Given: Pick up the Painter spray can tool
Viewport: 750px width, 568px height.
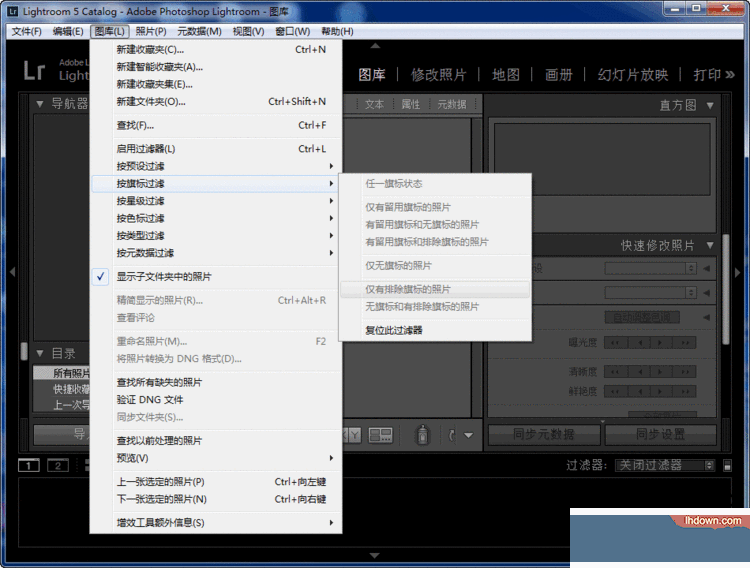Looking at the screenshot, I should (422, 435).
